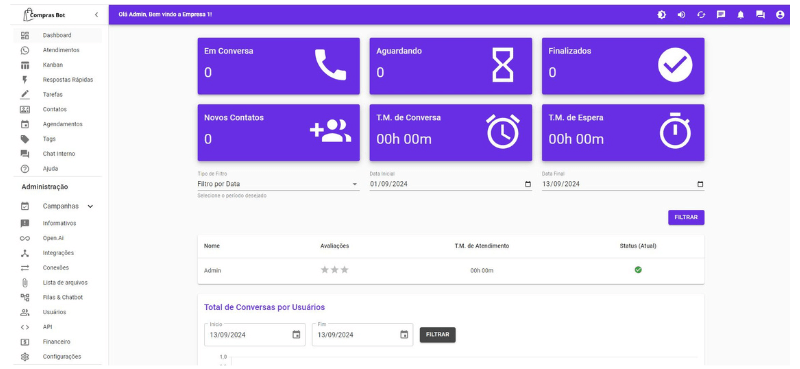The height and width of the screenshot is (369, 800).
Task: Go to Kanban board
Action: [x=58, y=65]
